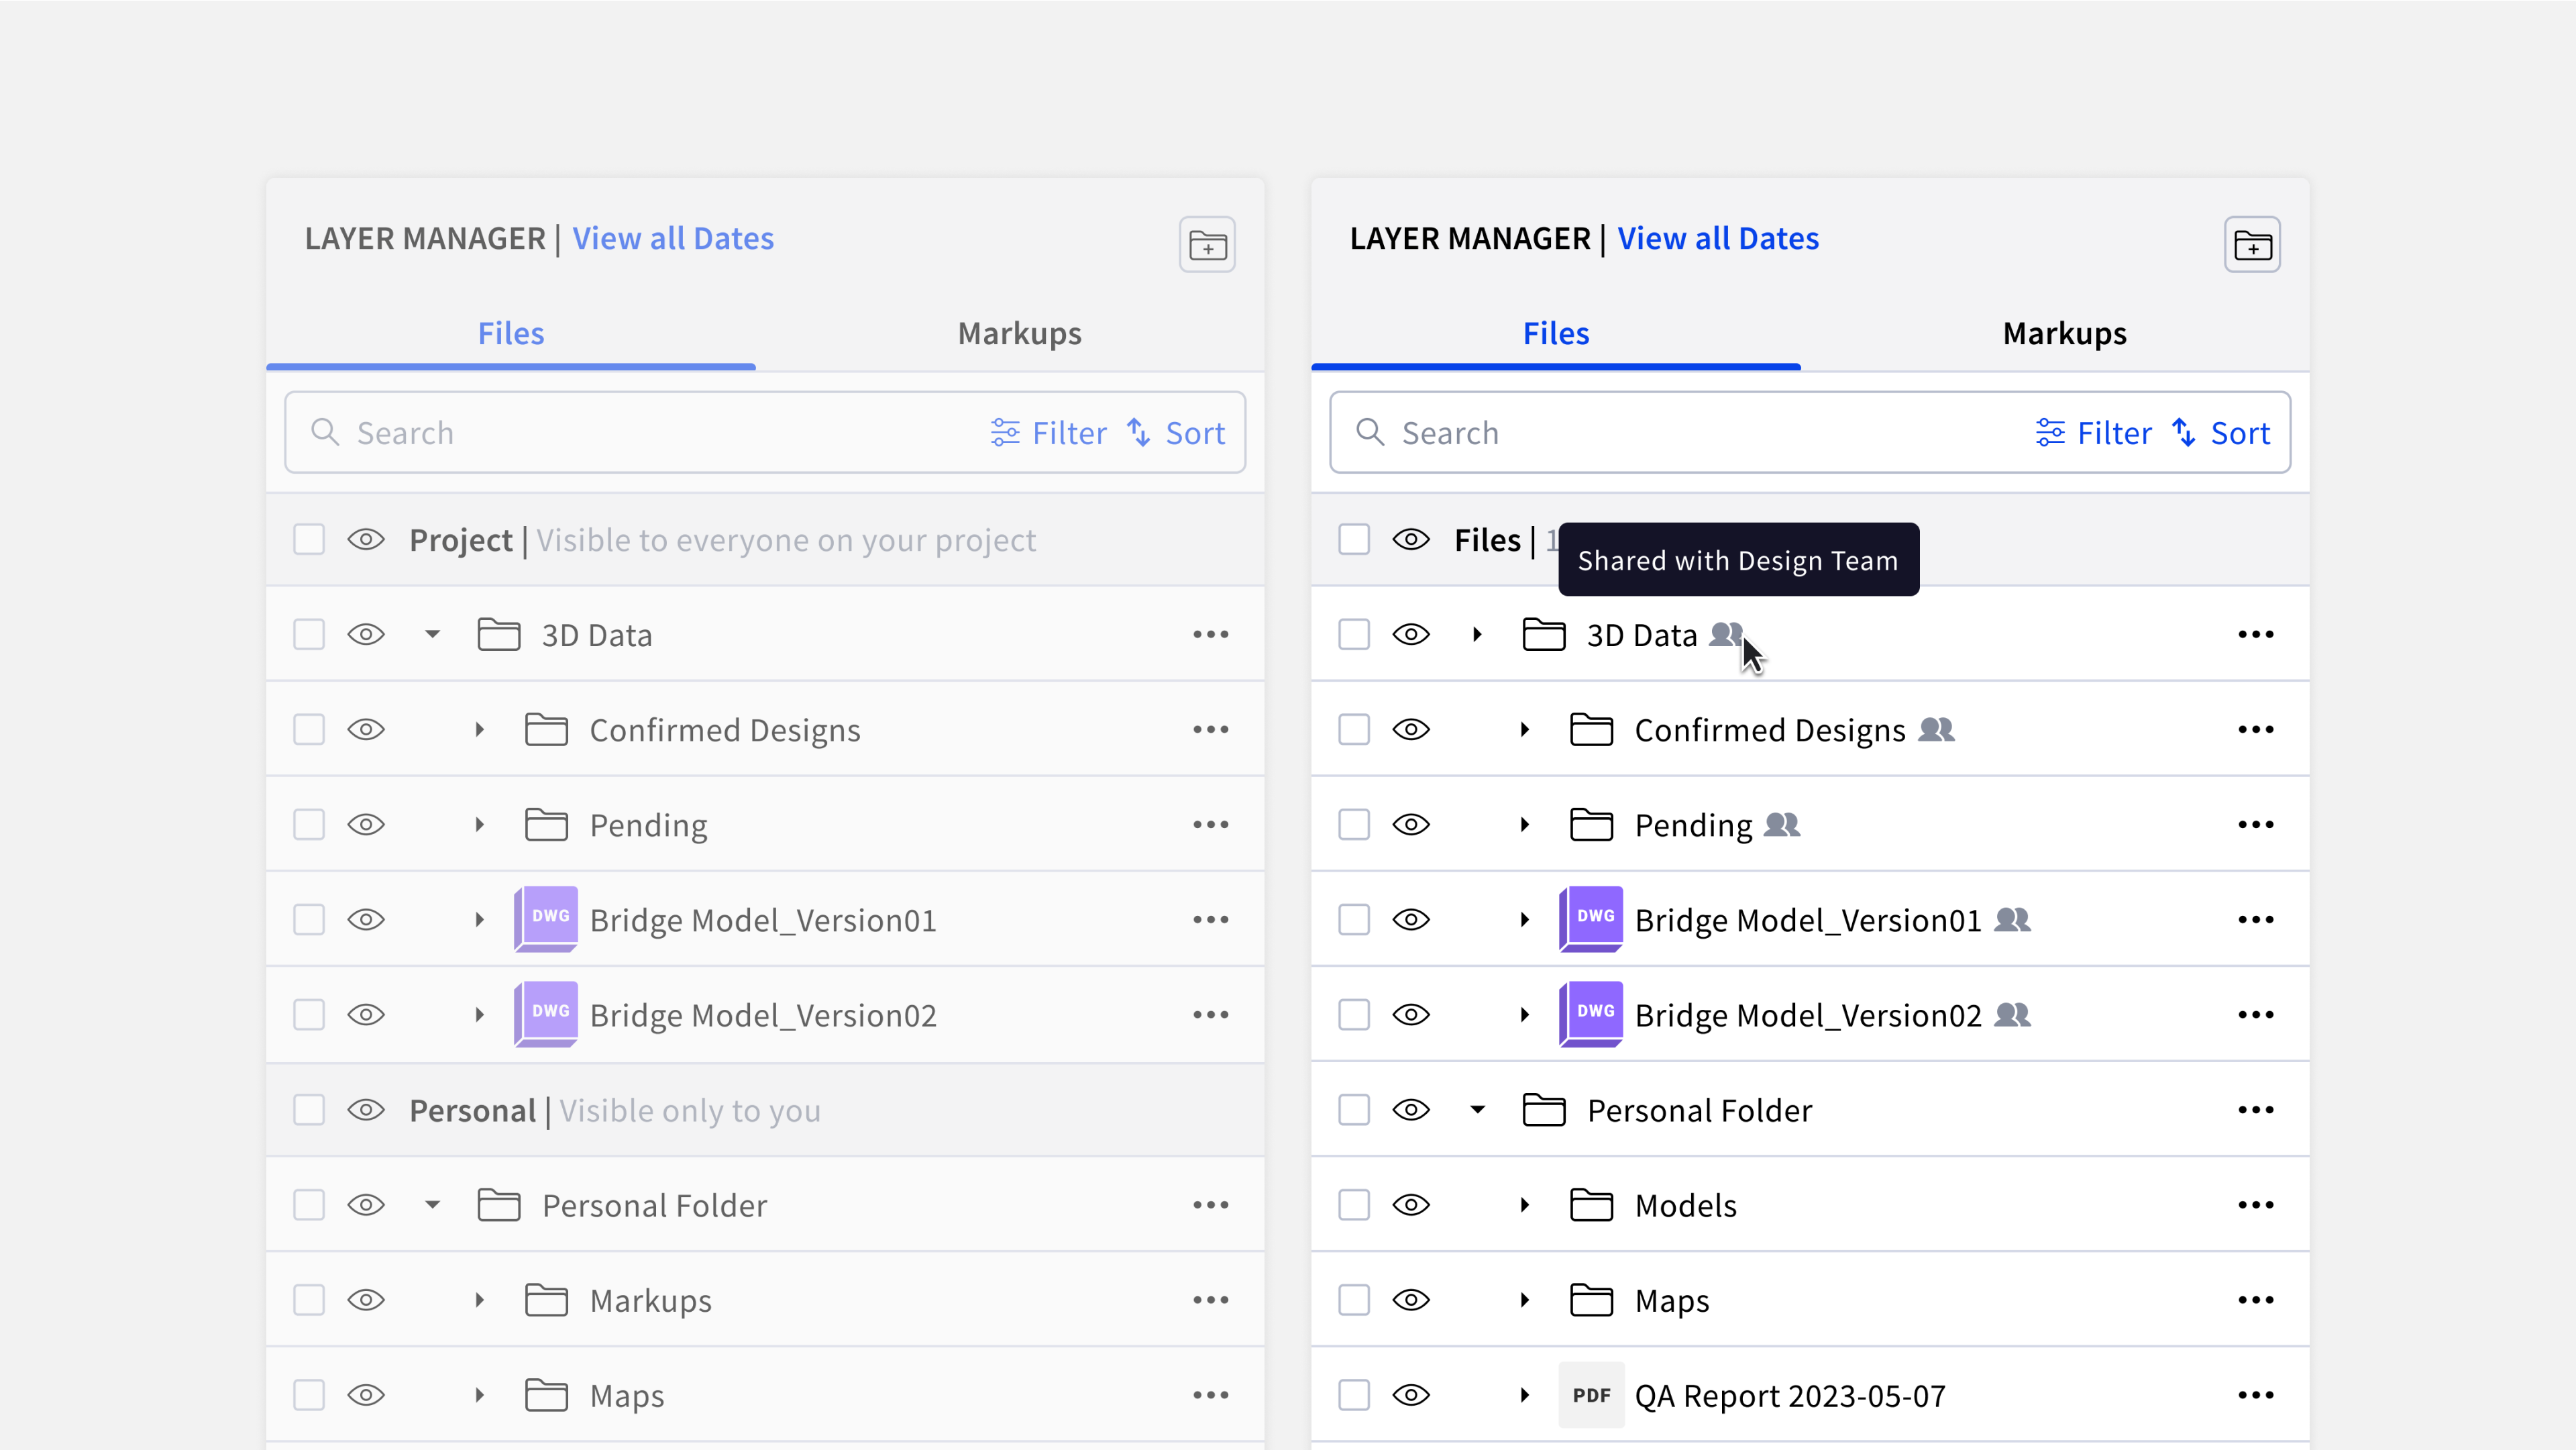Screen dimensions: 2576x1450
Task: Switch to Files tab in left panel
Action: point(511,333)
